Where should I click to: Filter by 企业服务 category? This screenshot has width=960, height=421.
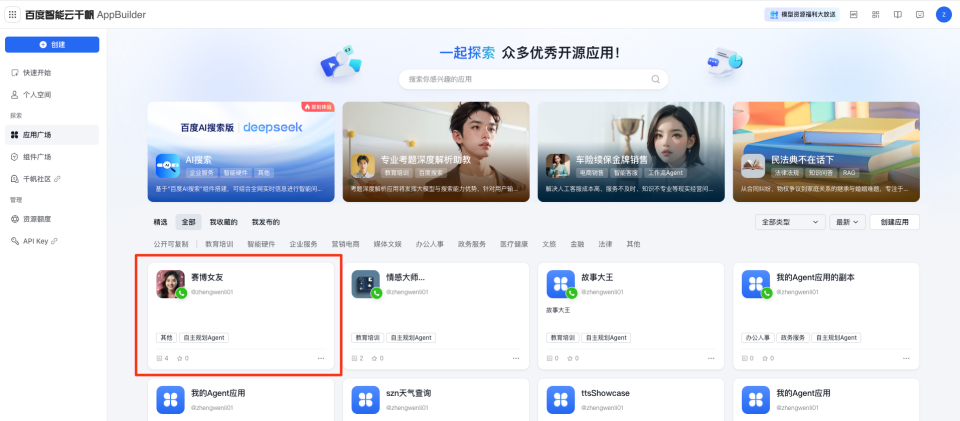point(304,244)
